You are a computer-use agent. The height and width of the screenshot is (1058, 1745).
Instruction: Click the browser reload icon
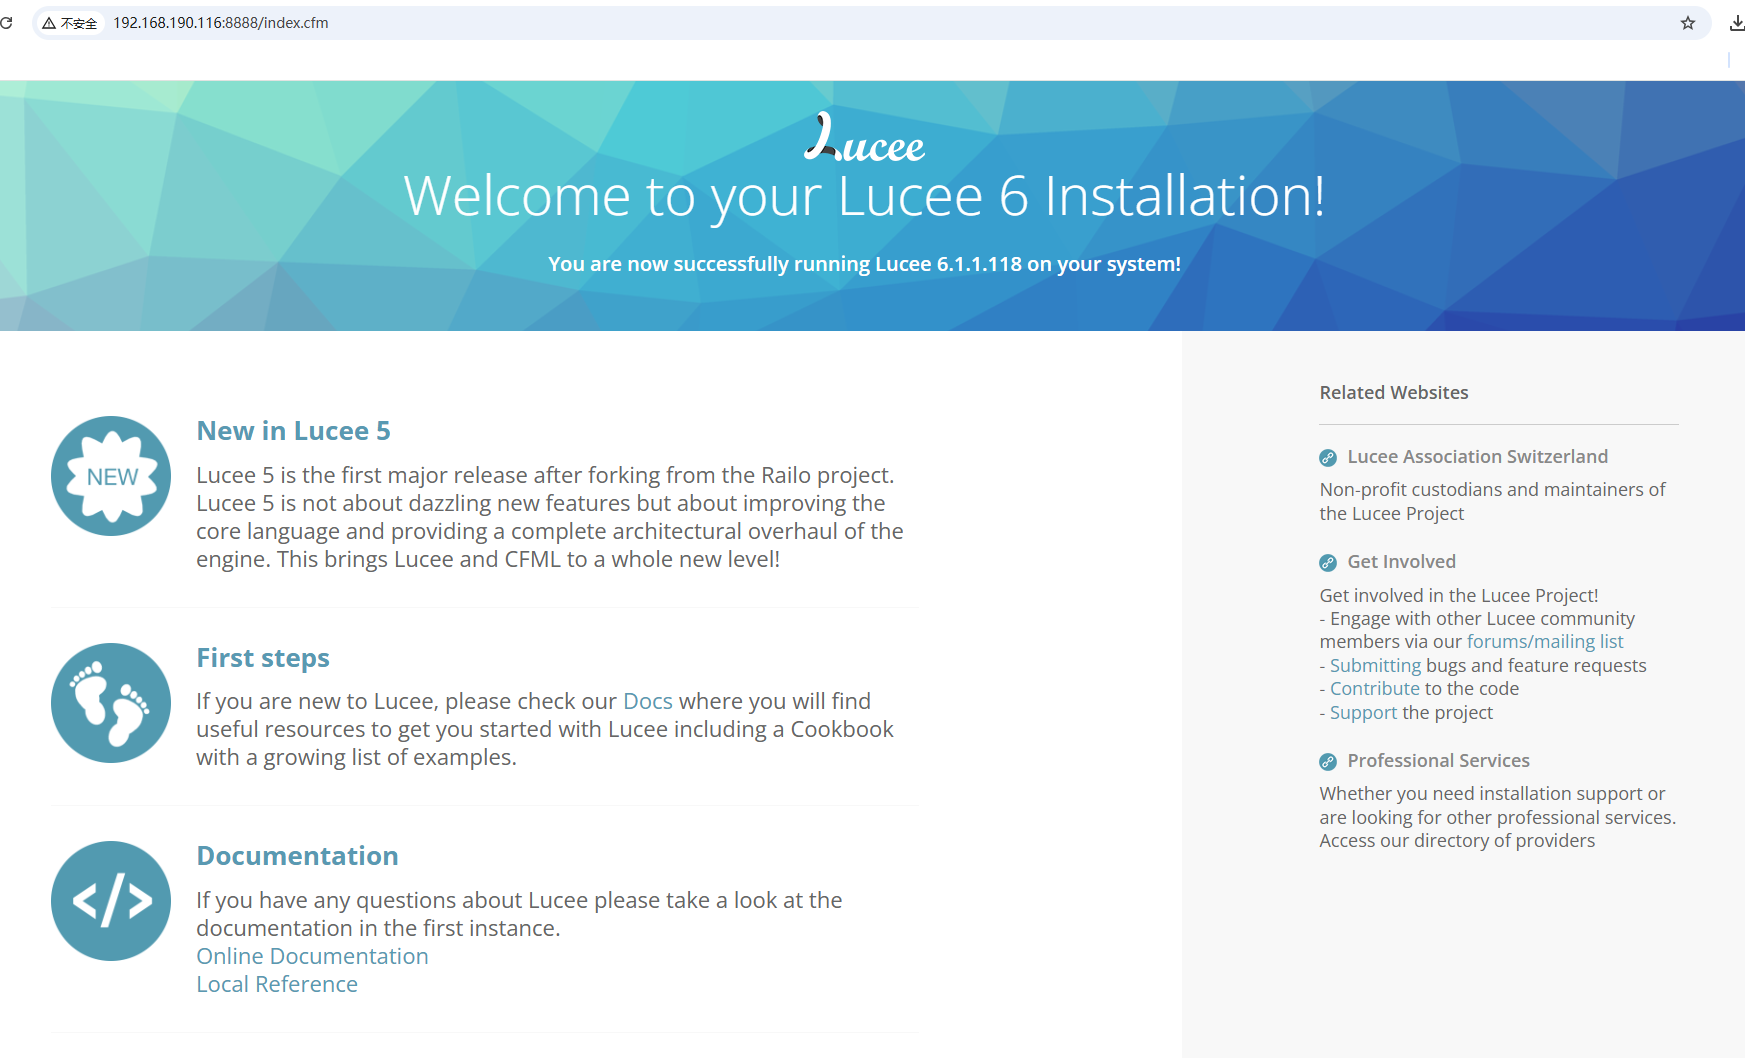point(6,23)
